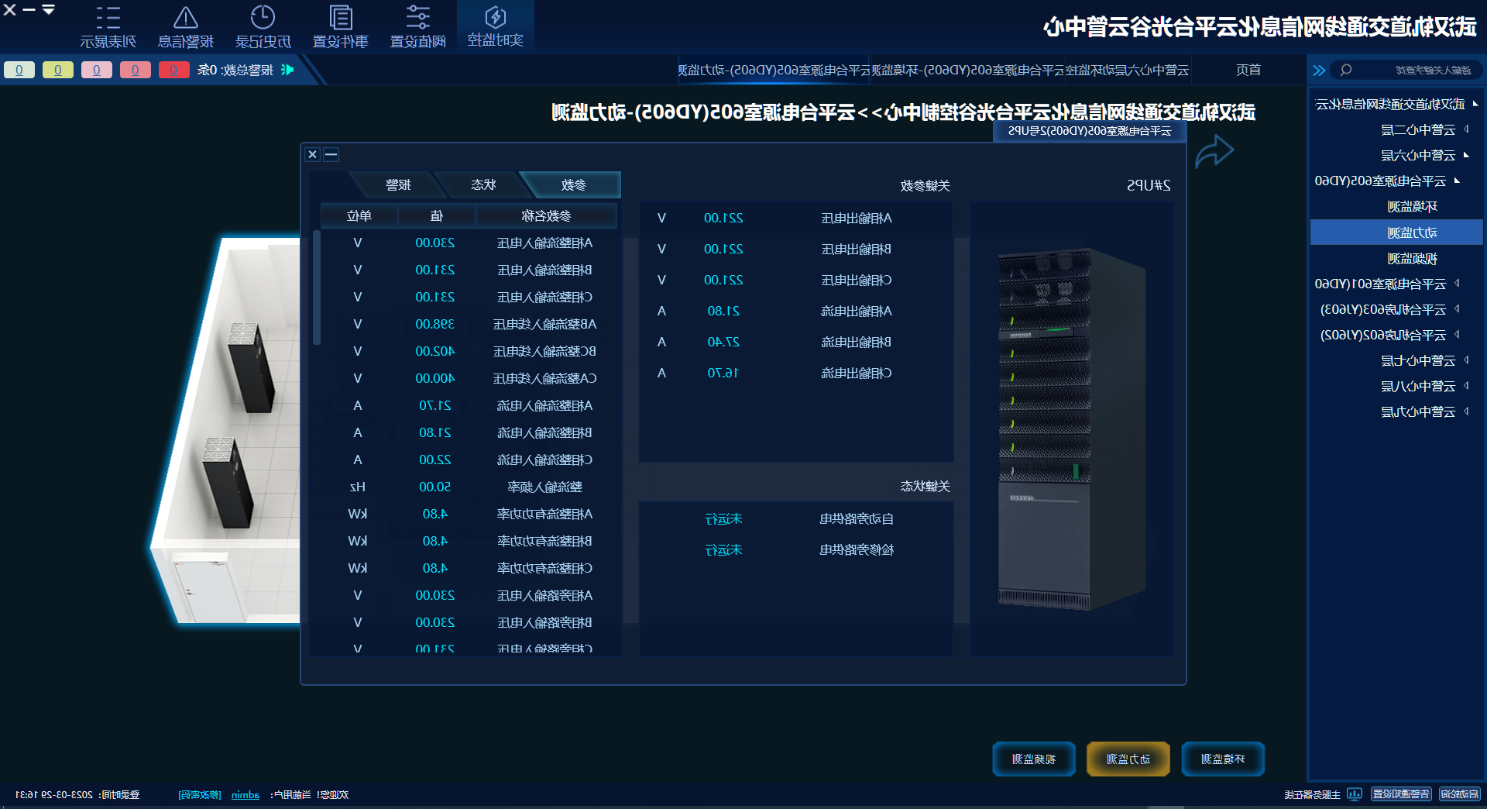1487x809 pixels.
Task: Switch to the 报警 tab in the UPS panel
Action: [x=397, y=184]
